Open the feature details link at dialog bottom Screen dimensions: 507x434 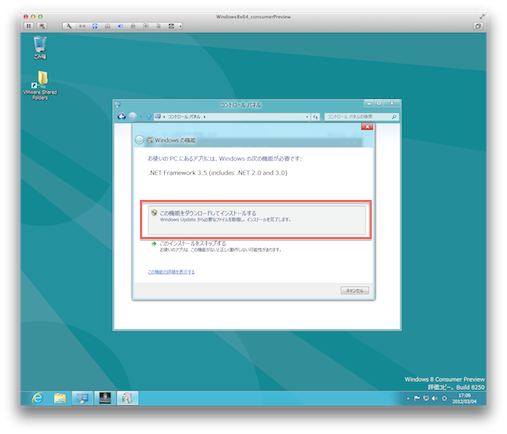click(171, 272)
